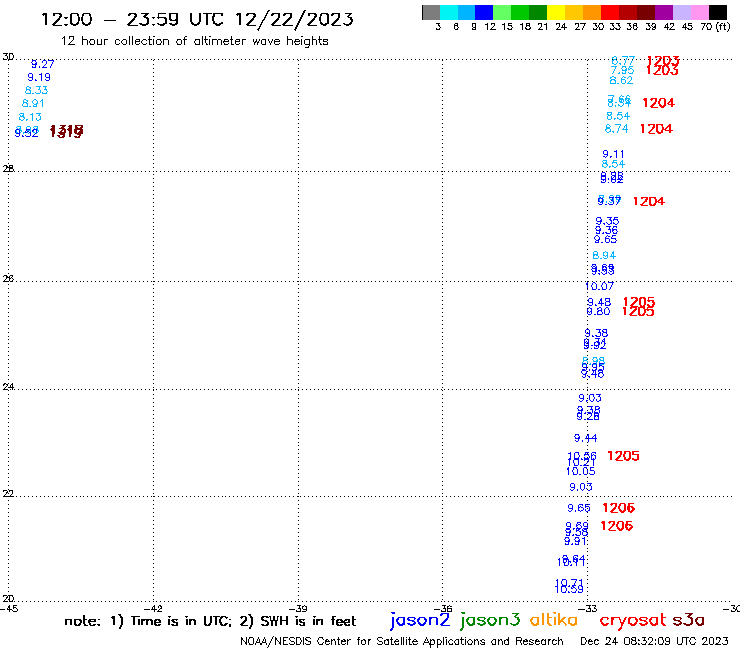Click the wave height value 8.13
Screen dimensions: 740x650
coord(30,117)
